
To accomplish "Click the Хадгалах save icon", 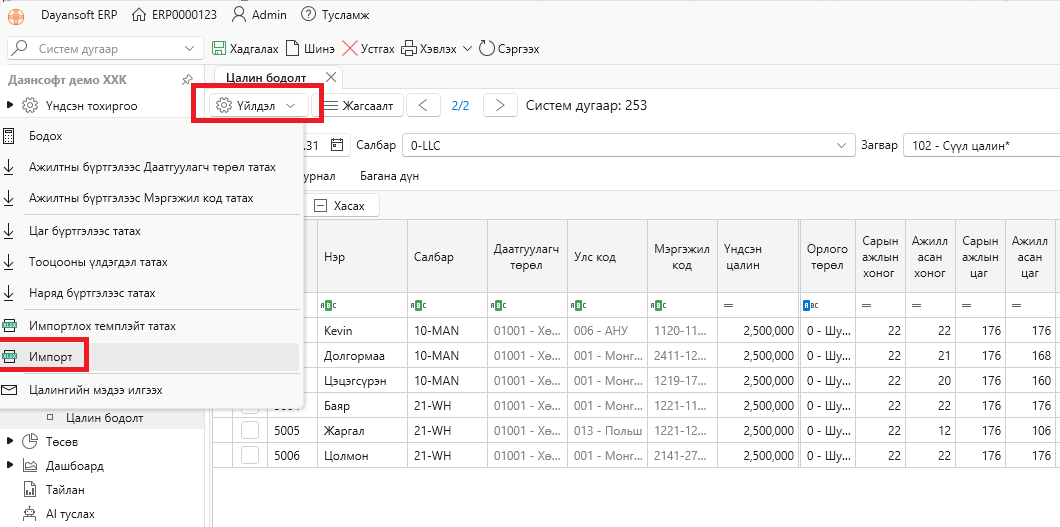I will pos(219,49).
